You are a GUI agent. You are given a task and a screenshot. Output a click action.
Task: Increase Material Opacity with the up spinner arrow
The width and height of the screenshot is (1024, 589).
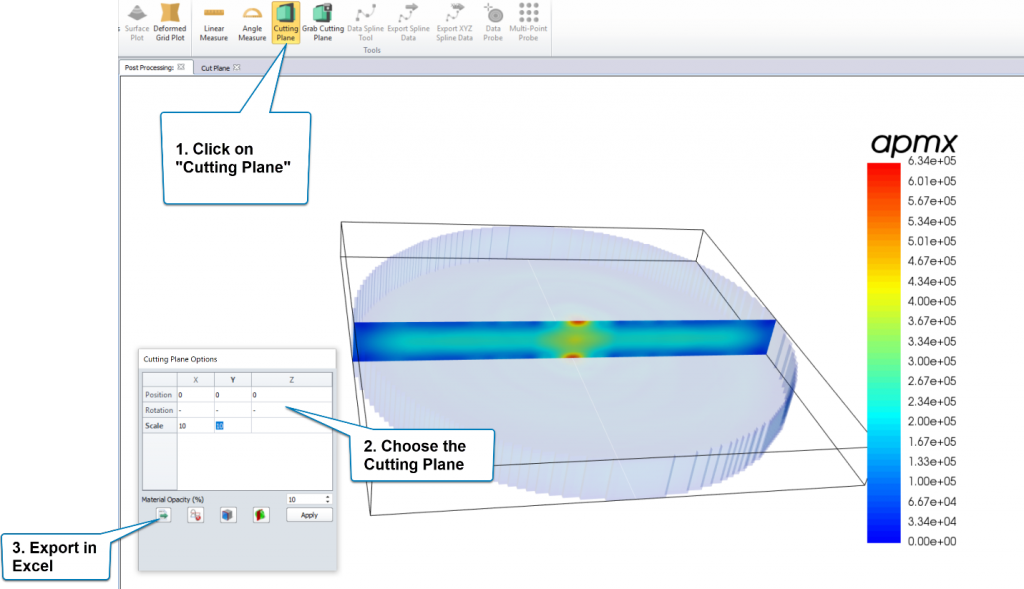pyautogui.click(x=327, y=495)
